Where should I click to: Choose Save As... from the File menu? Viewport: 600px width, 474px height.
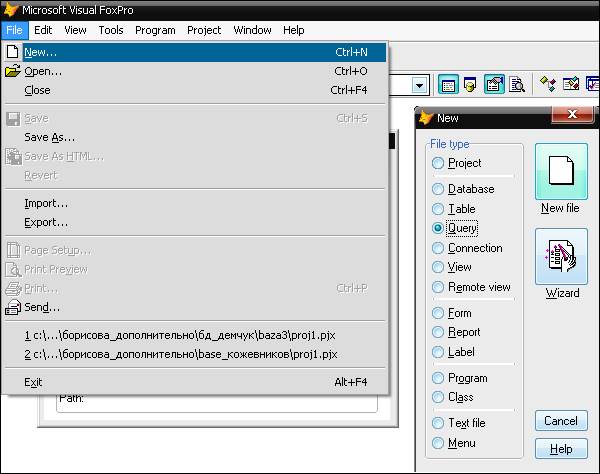click(196, 137)
